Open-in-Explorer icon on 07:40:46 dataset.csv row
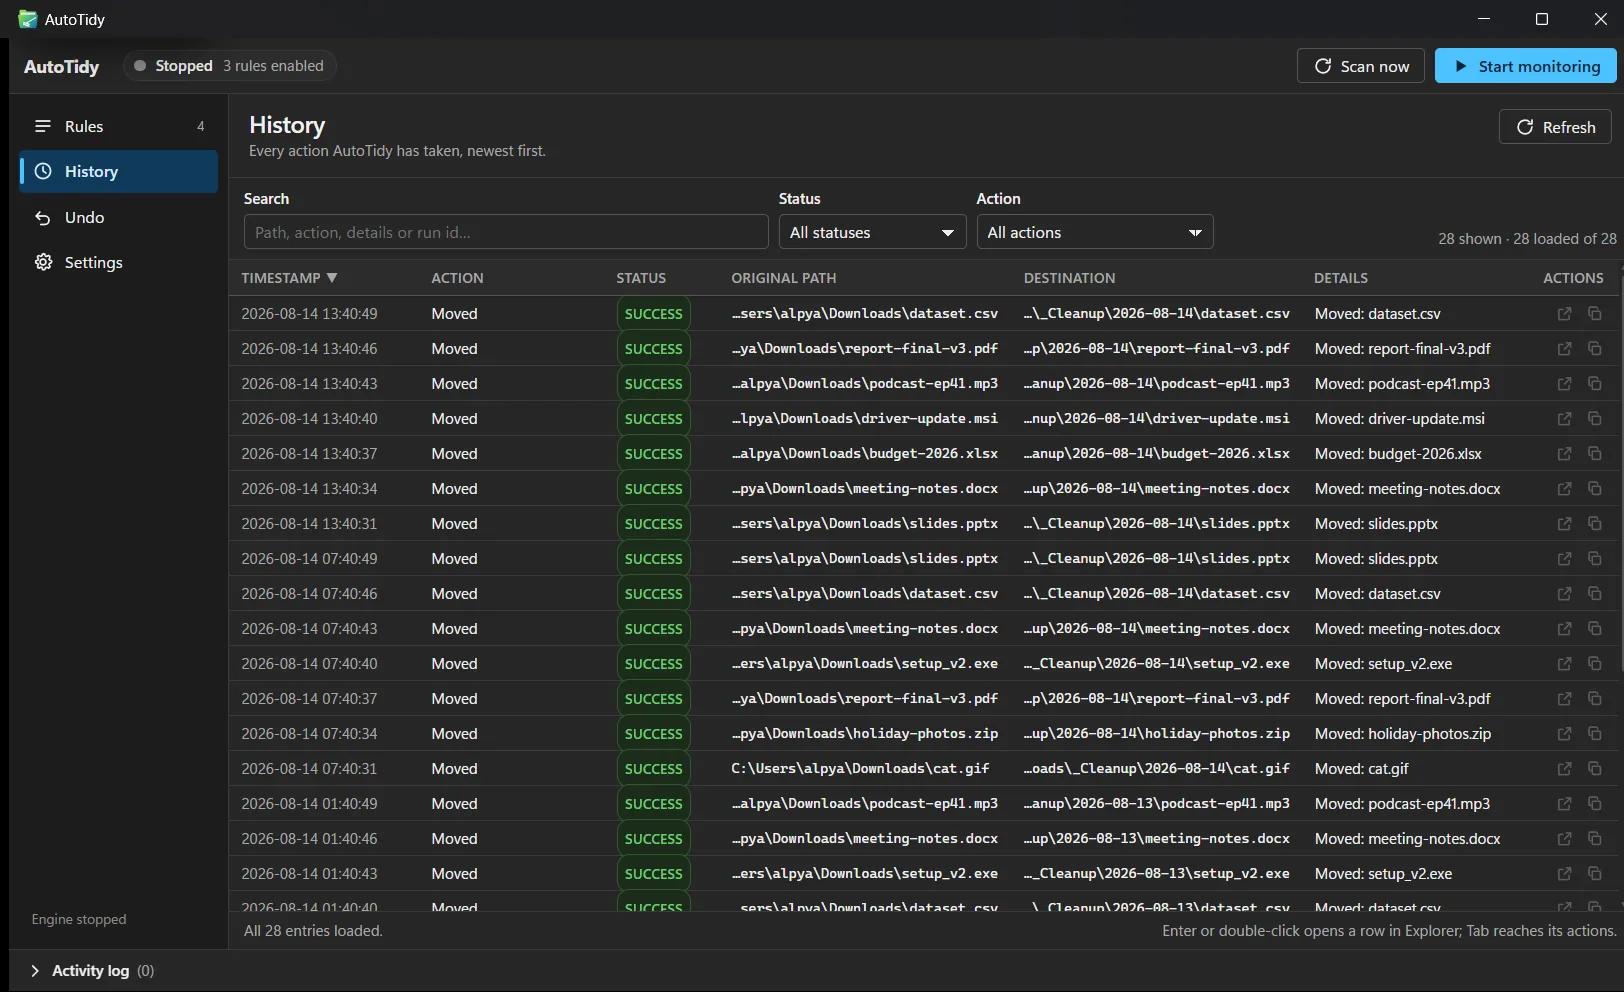Viewport: 1624px width, 992px height. (x=1564, y=594)
